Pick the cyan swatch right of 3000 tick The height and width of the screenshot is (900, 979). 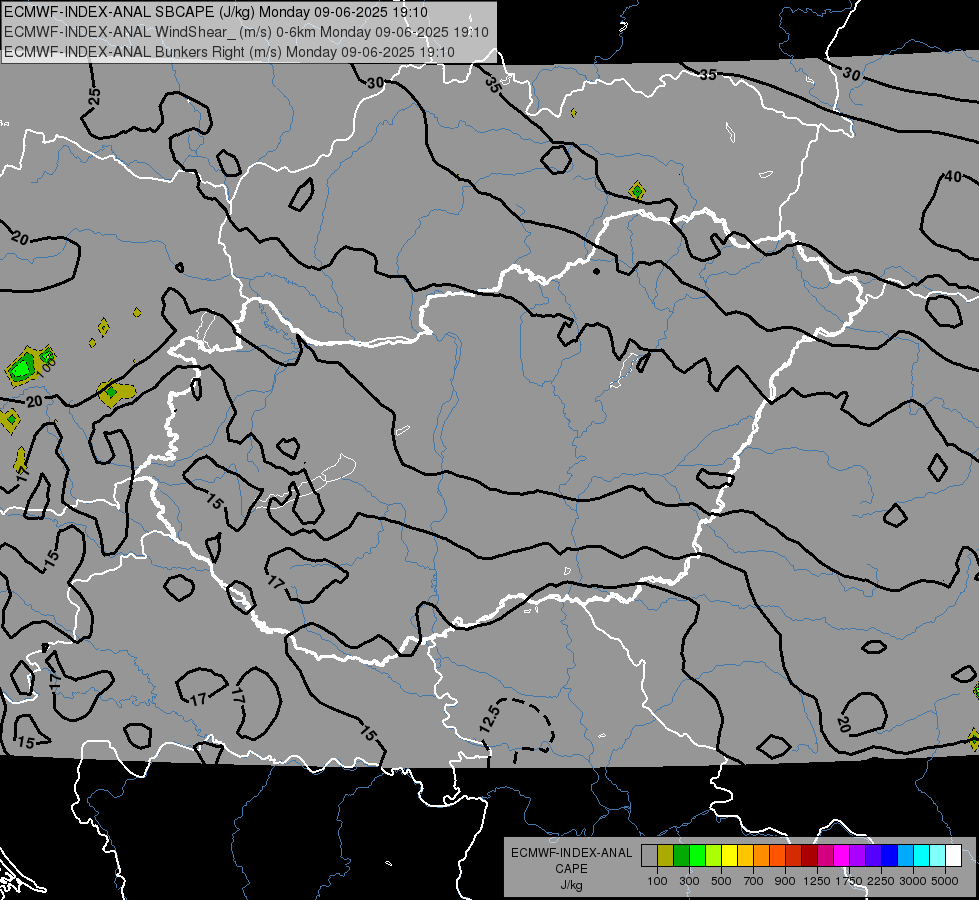click(x=922, y=855)
